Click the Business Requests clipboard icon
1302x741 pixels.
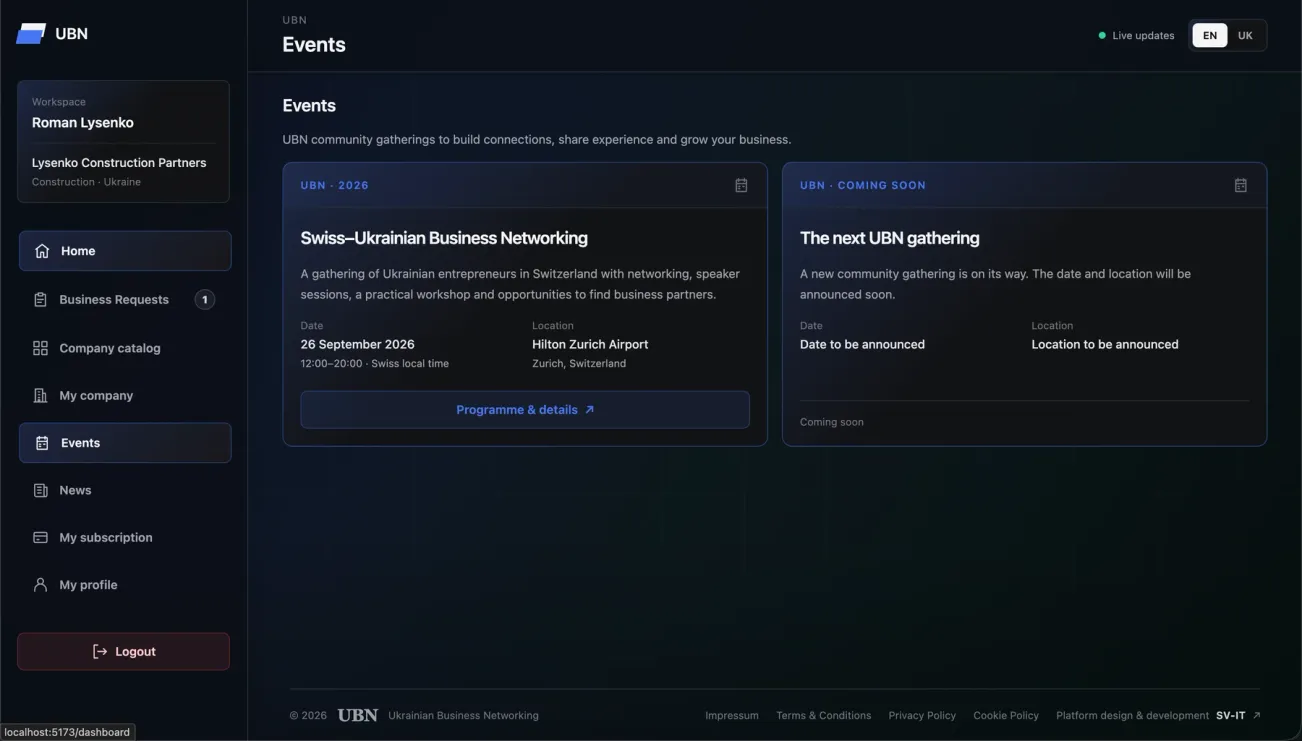click(x=40, y=300)
